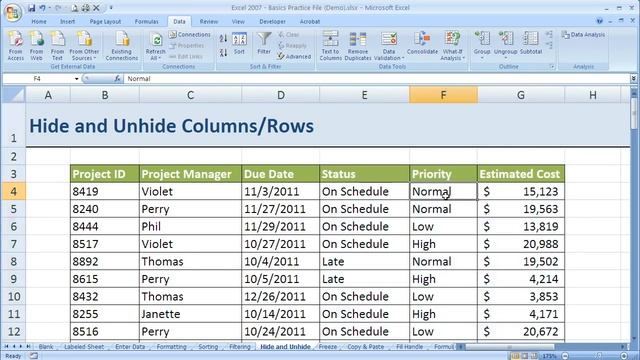Image resolution: width=640 pixels, height=360 pixels.
Task: Import data From Web
Action: click(x=36, y=46)
